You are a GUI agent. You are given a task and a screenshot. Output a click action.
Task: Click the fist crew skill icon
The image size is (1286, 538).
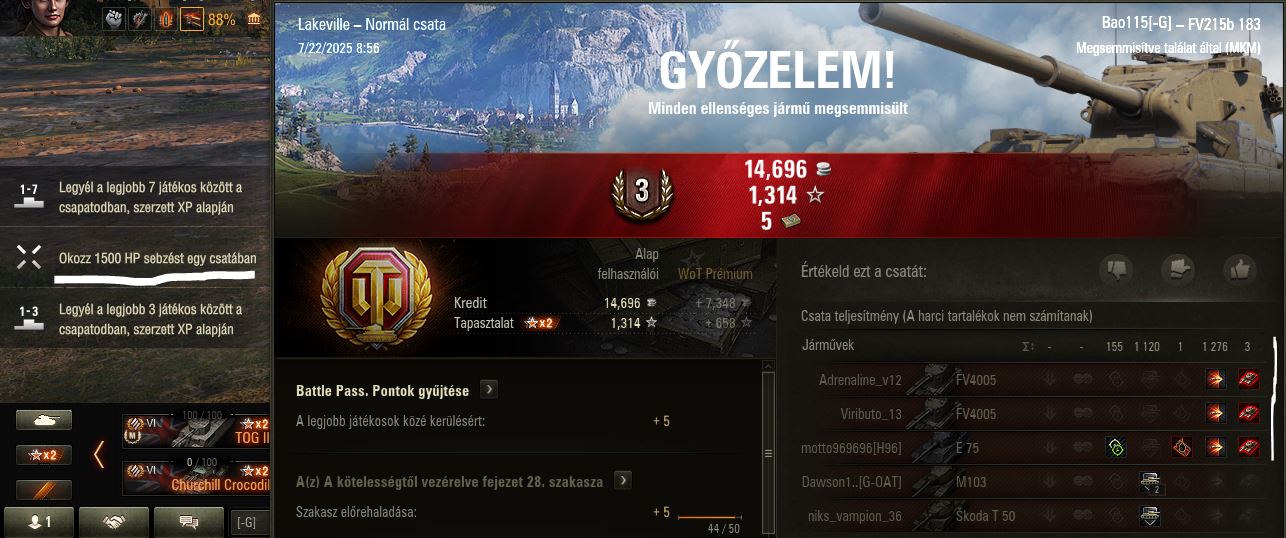[114, 18]
